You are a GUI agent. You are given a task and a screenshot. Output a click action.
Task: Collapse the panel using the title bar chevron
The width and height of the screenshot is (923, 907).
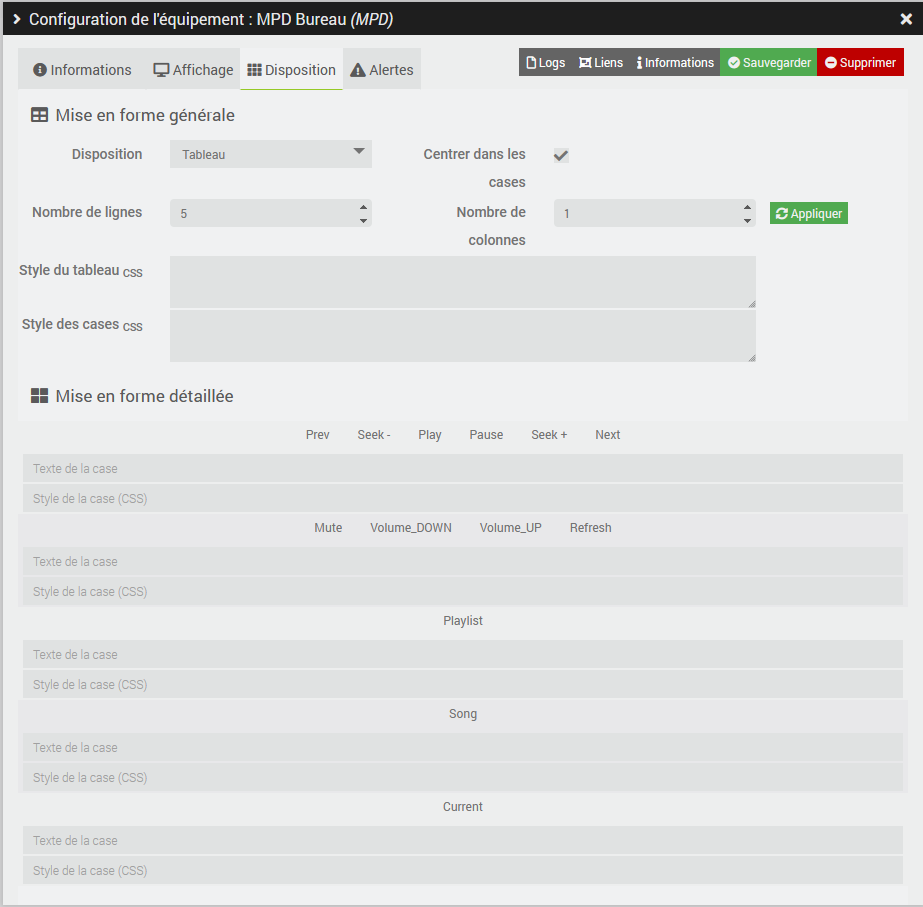[15, 18]
